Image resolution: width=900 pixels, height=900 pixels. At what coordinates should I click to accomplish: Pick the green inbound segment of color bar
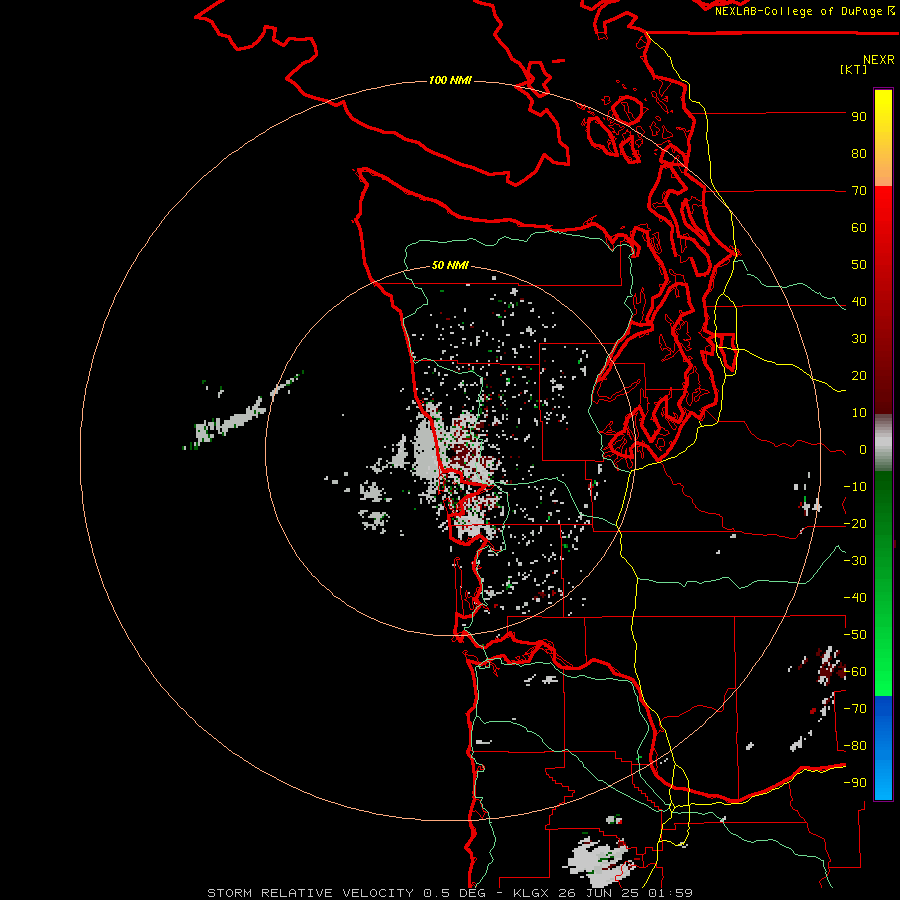[x=883, y=583]
